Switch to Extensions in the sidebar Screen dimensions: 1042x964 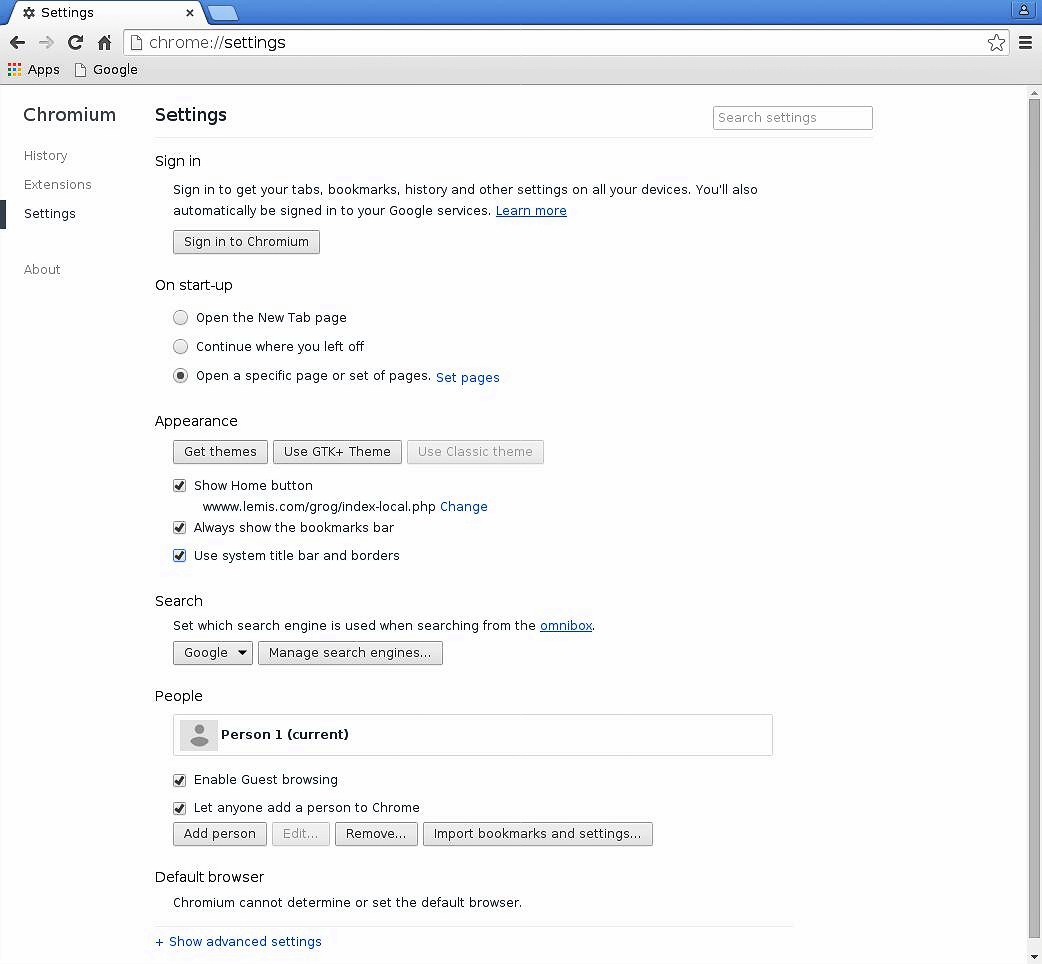click(x=58, y=185)
